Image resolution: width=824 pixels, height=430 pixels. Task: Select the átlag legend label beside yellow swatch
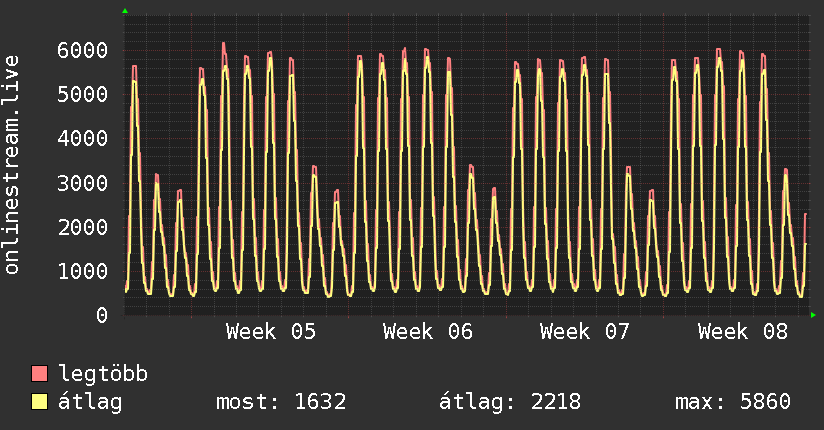(x=90, y=402)
